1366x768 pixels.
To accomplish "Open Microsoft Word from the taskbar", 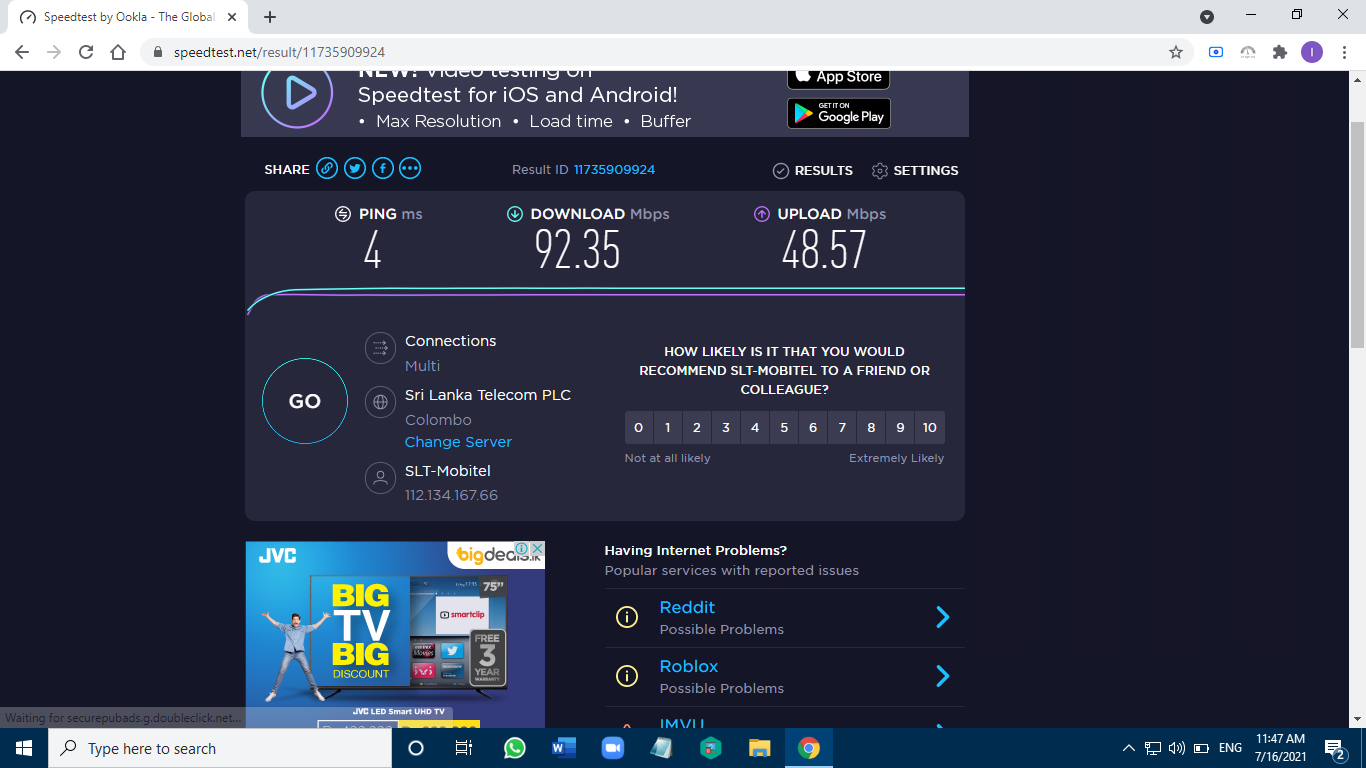I will (x=563, y=748).
